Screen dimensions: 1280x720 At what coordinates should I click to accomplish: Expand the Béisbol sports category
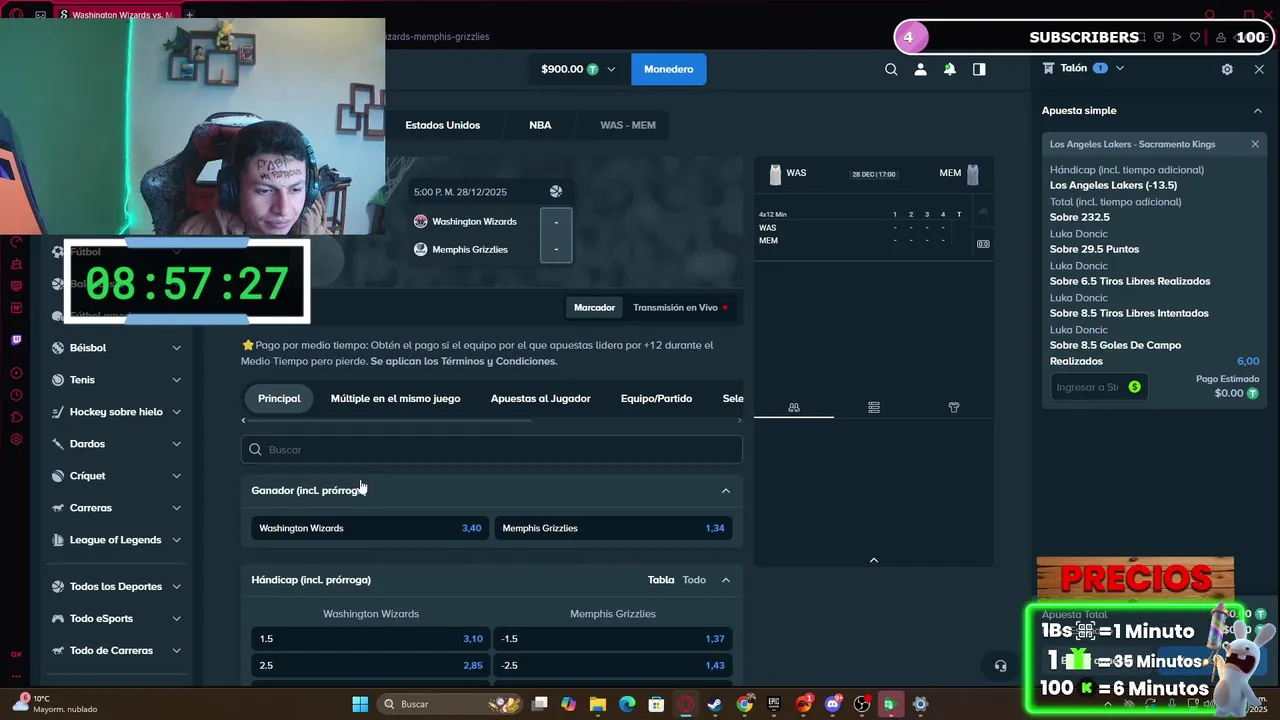click(176, 348)
